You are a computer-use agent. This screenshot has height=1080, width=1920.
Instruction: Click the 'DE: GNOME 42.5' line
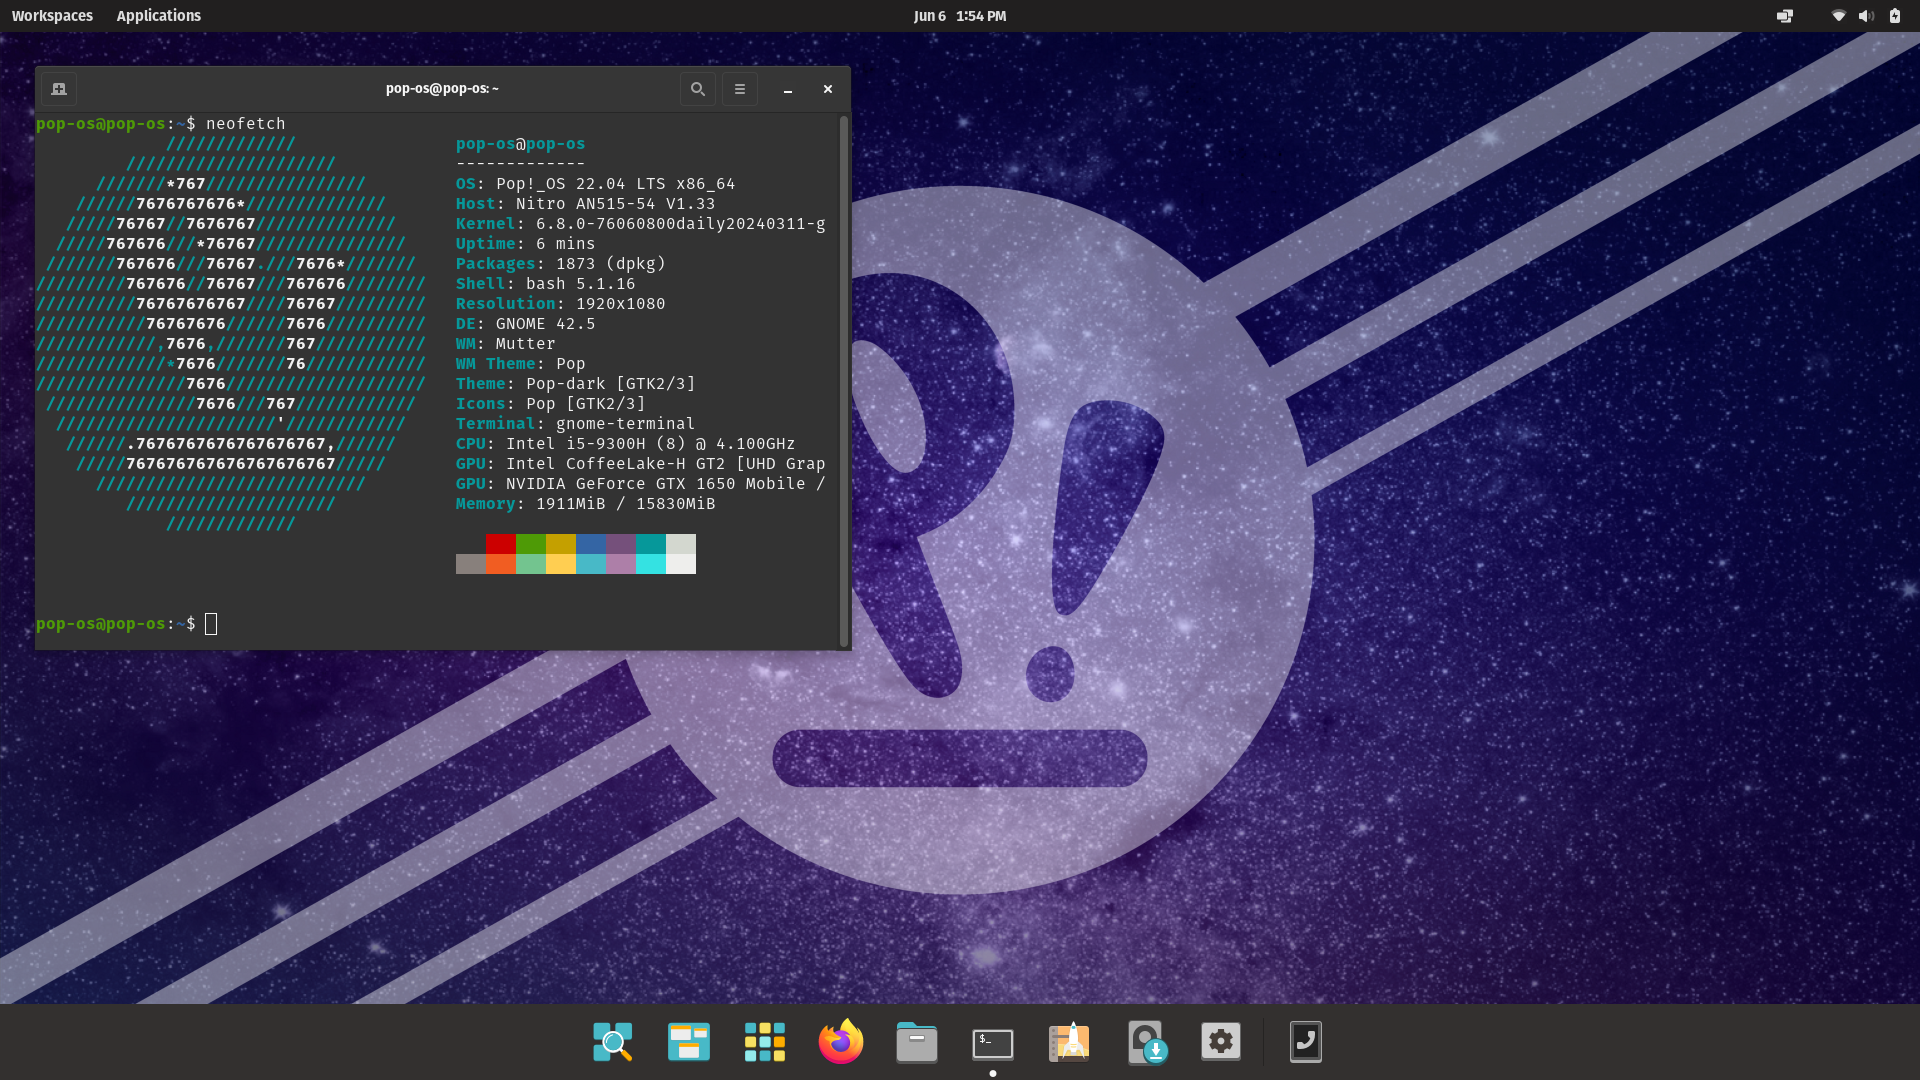[525, 324]
